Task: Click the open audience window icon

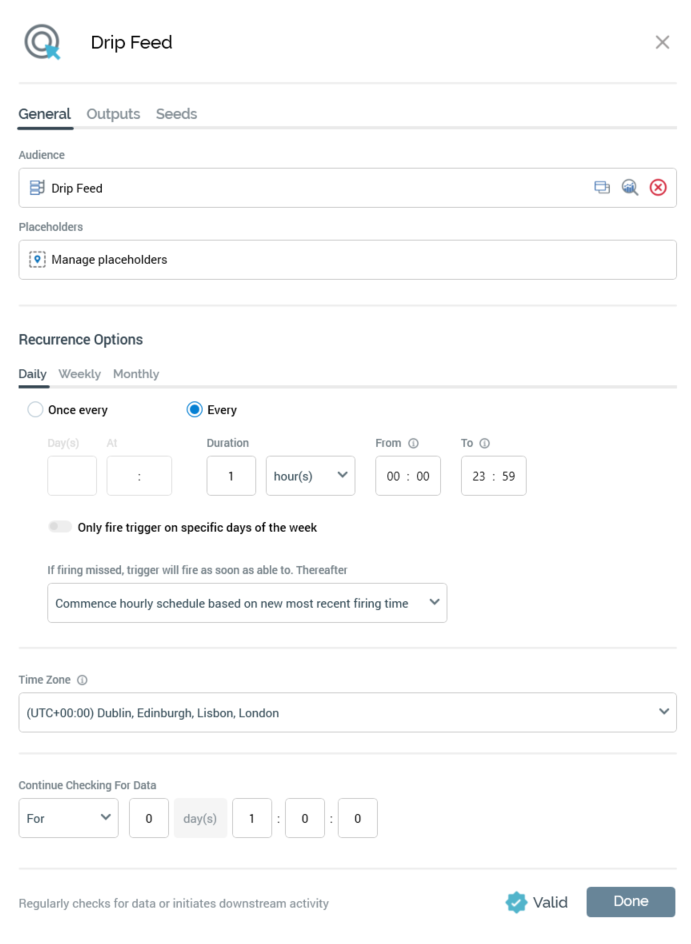Action: pyautogui.click(x=602, y=187)
